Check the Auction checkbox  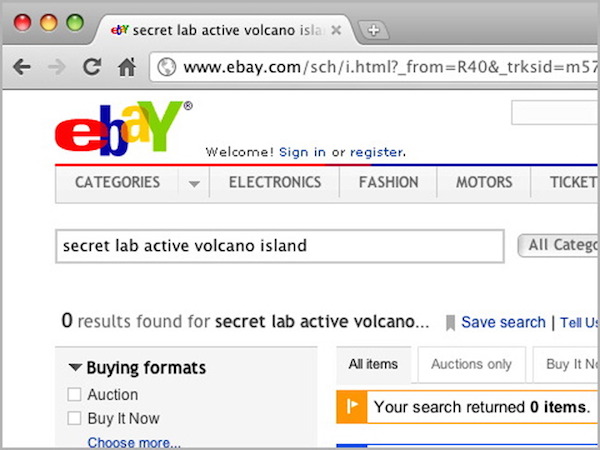(74, 394)
